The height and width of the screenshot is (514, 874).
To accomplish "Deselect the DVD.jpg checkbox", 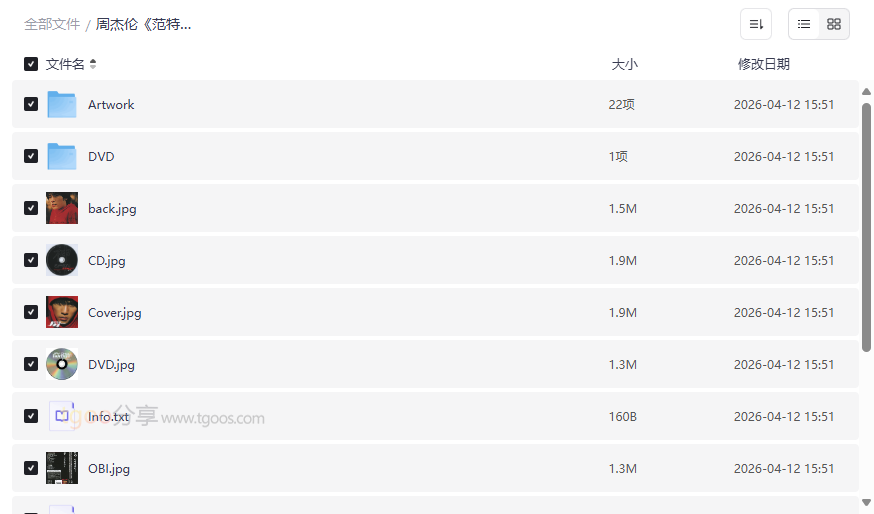I will click(31, 364).
